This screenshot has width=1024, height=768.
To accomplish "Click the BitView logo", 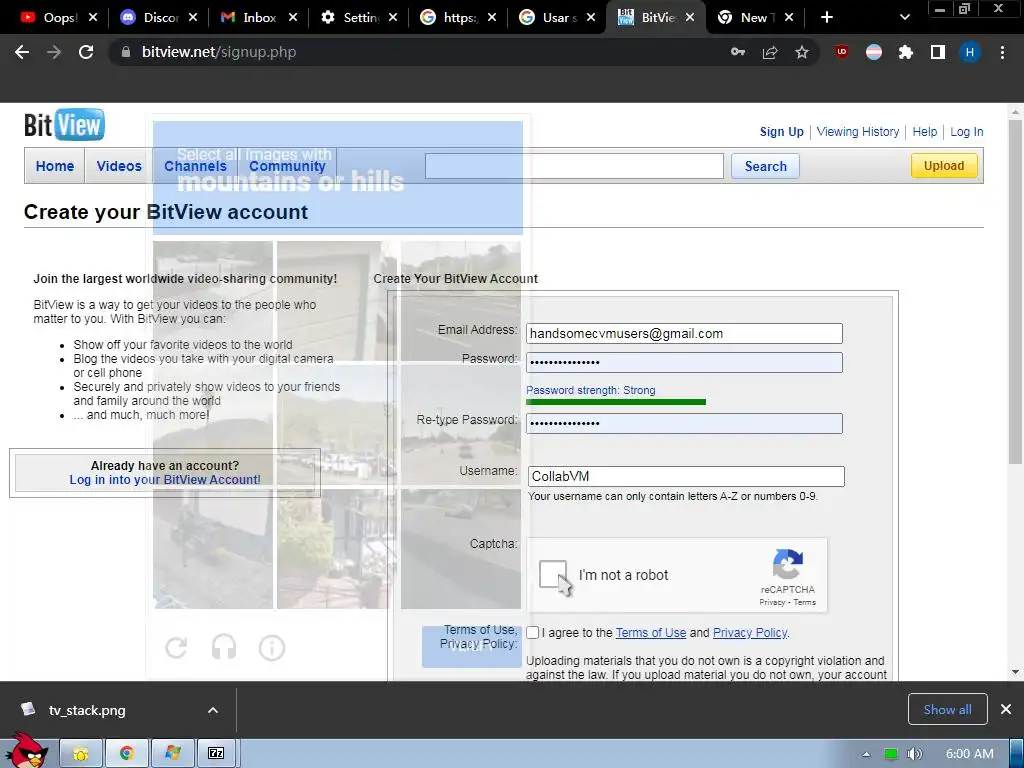I will click(64, 125).
